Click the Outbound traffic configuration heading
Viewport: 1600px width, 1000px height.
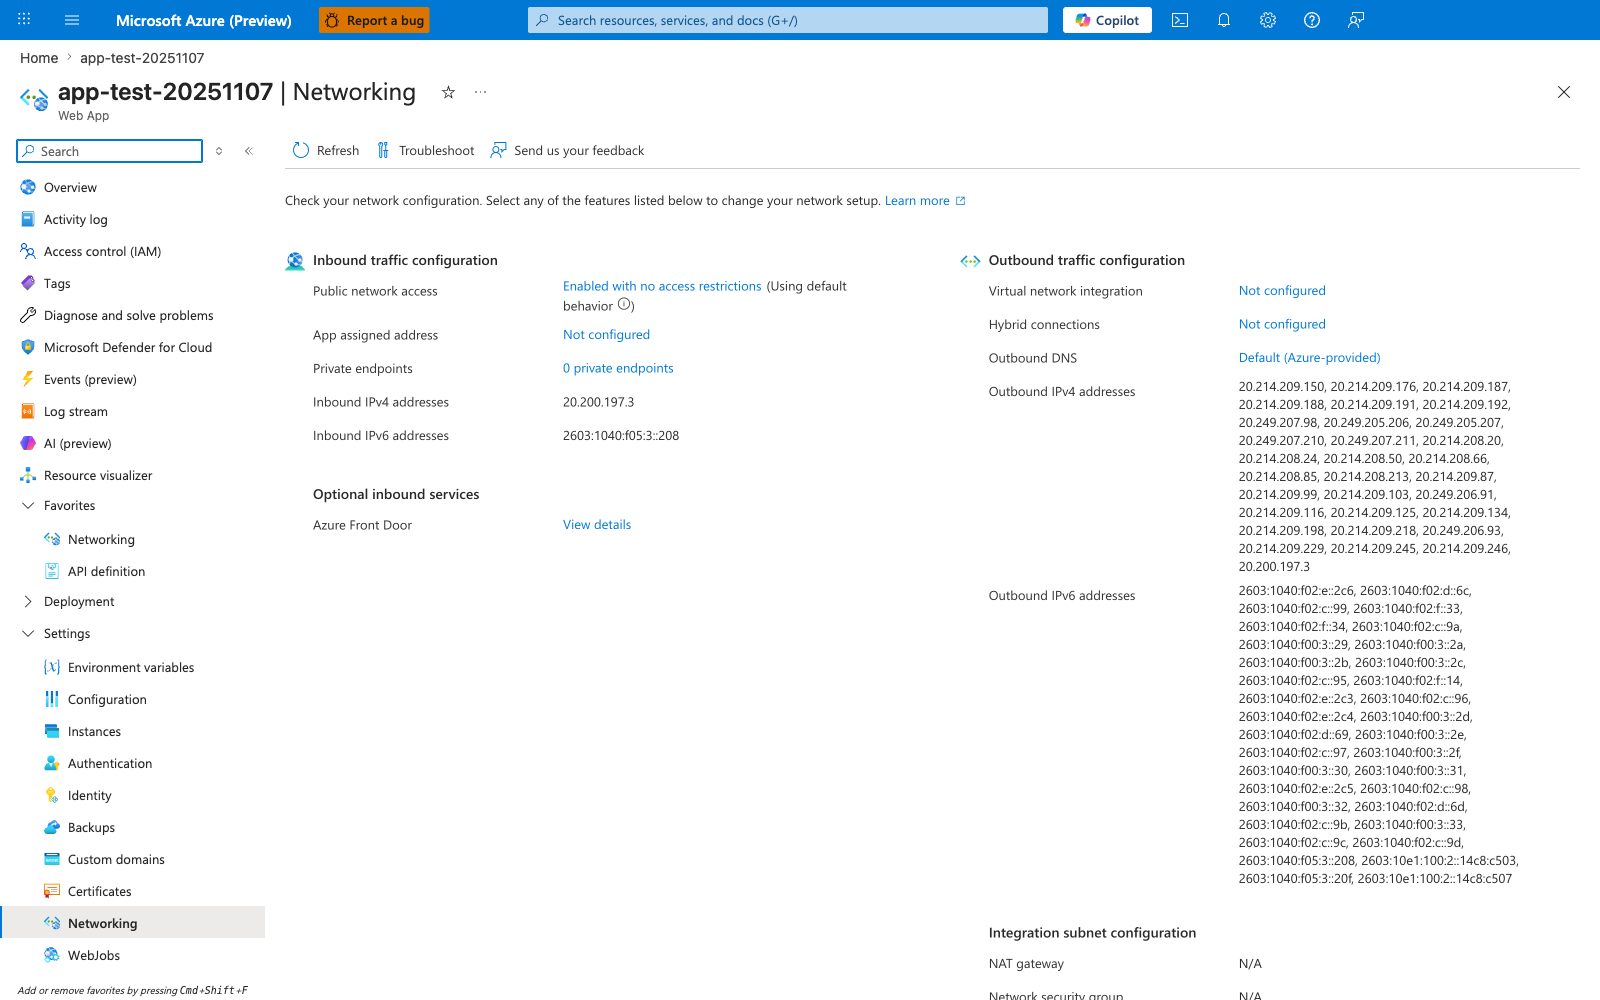[x=1087, y=260]
